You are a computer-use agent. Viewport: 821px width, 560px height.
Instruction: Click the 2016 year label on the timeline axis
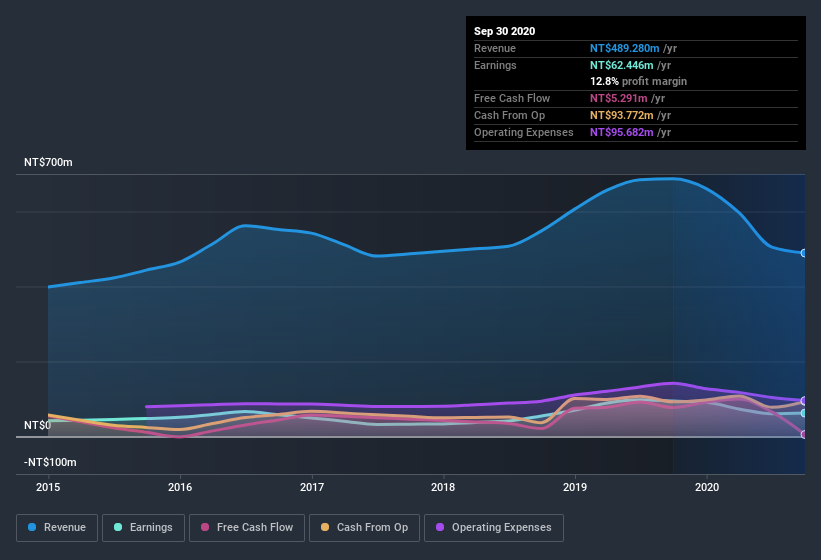pos(180,488)
